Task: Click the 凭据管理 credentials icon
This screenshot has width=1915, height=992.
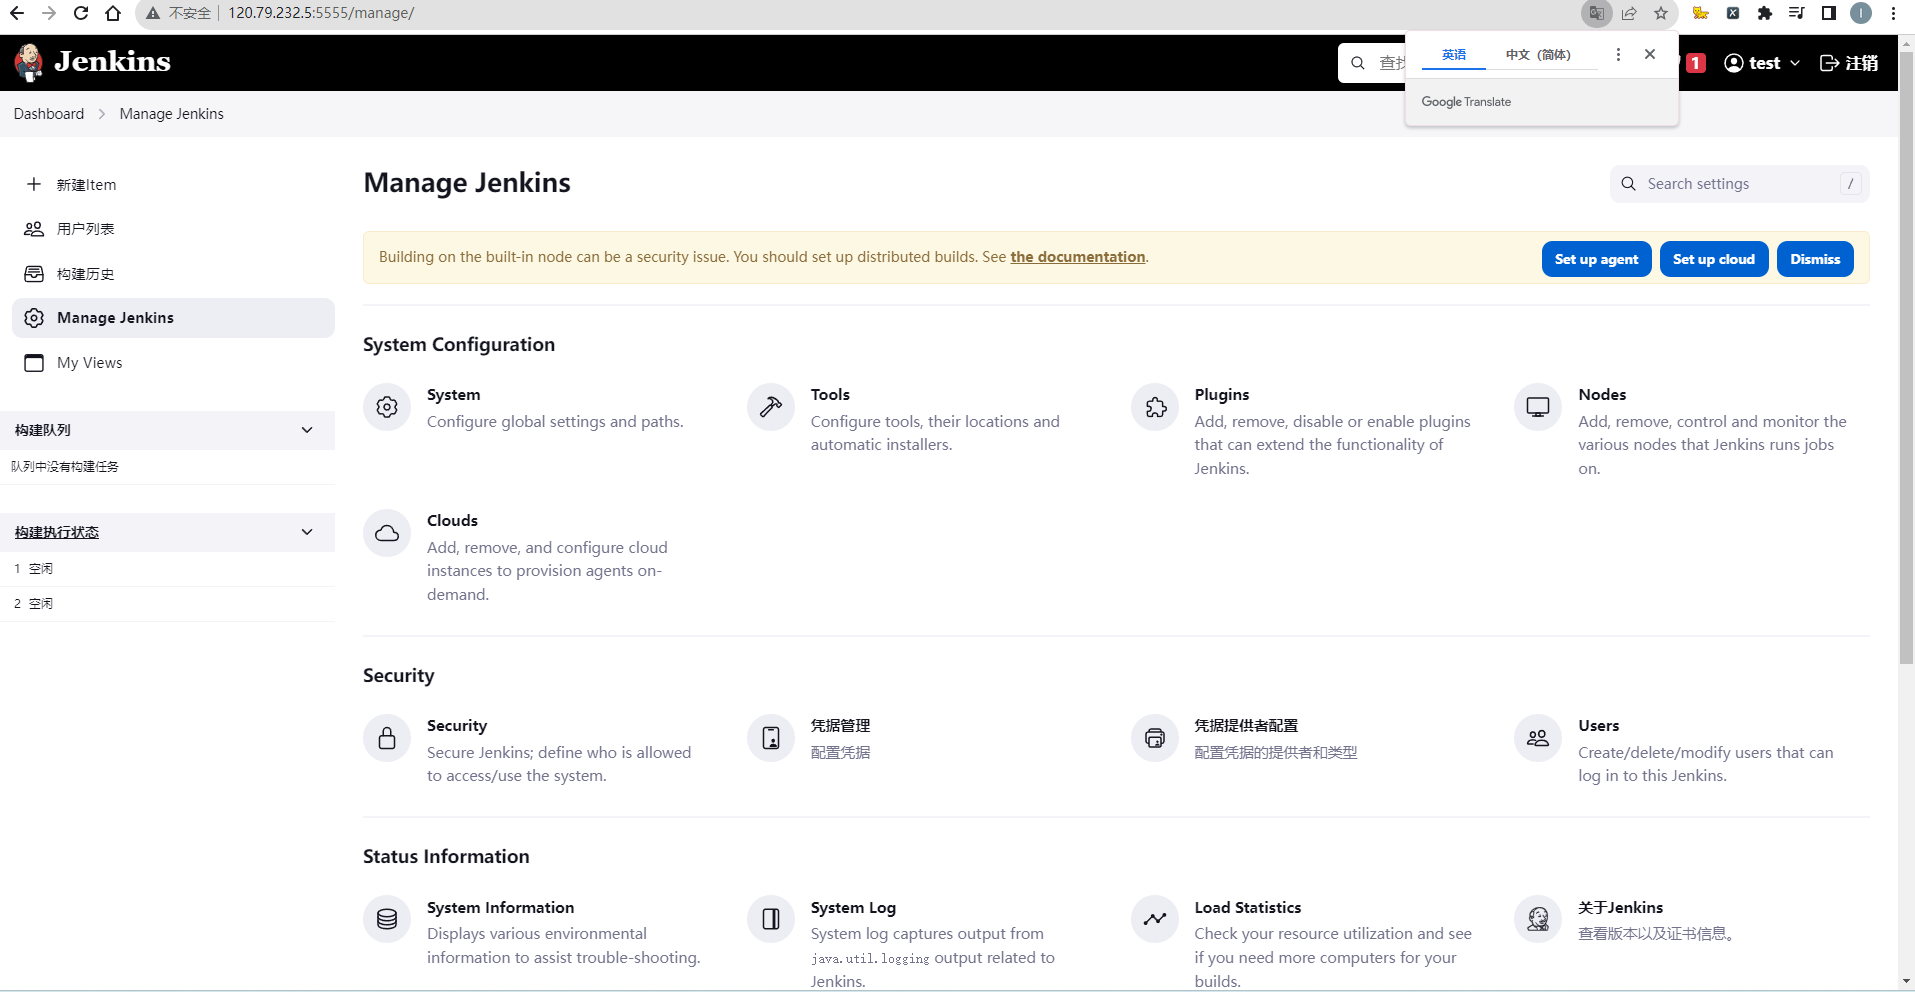Action: 769,738
